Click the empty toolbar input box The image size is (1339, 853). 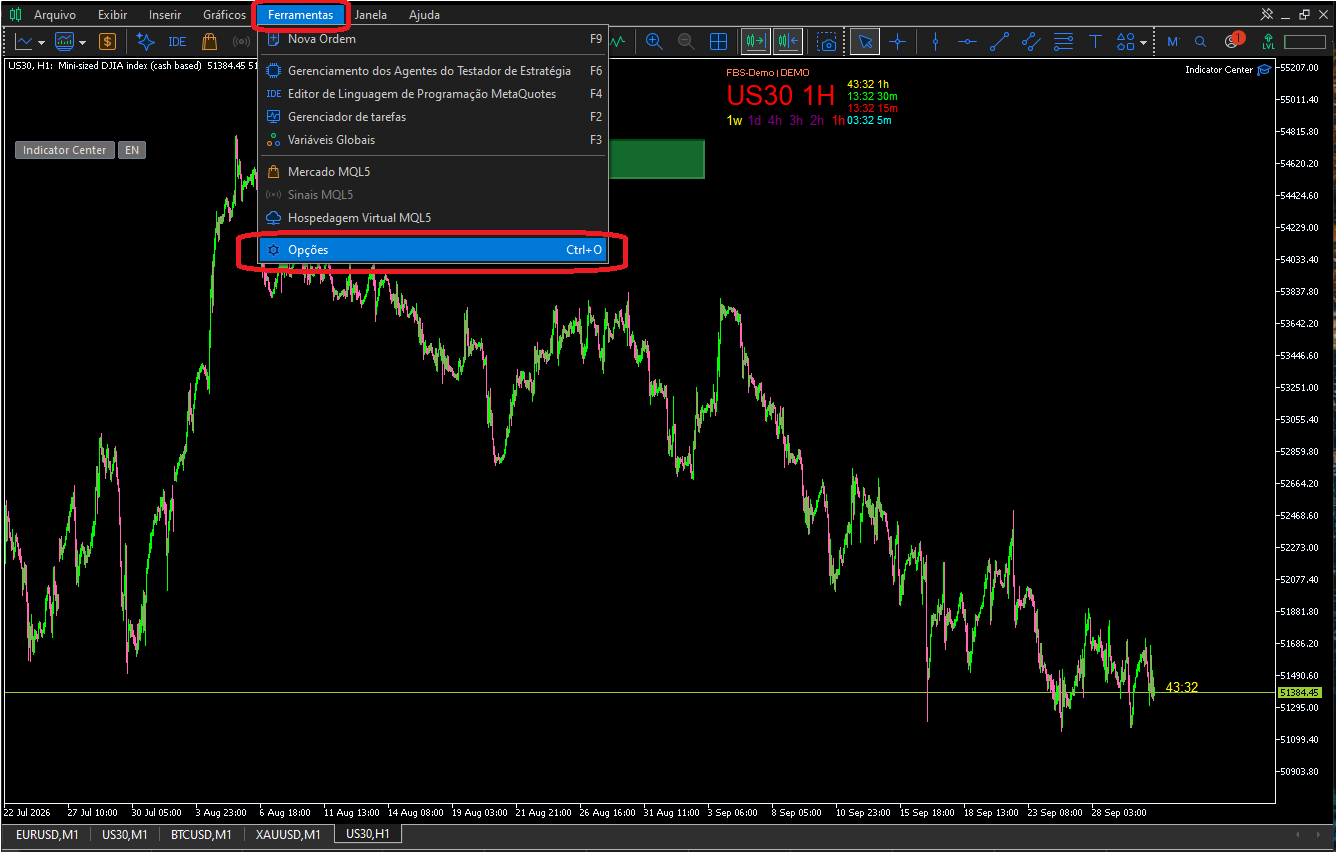[1304, 42]
